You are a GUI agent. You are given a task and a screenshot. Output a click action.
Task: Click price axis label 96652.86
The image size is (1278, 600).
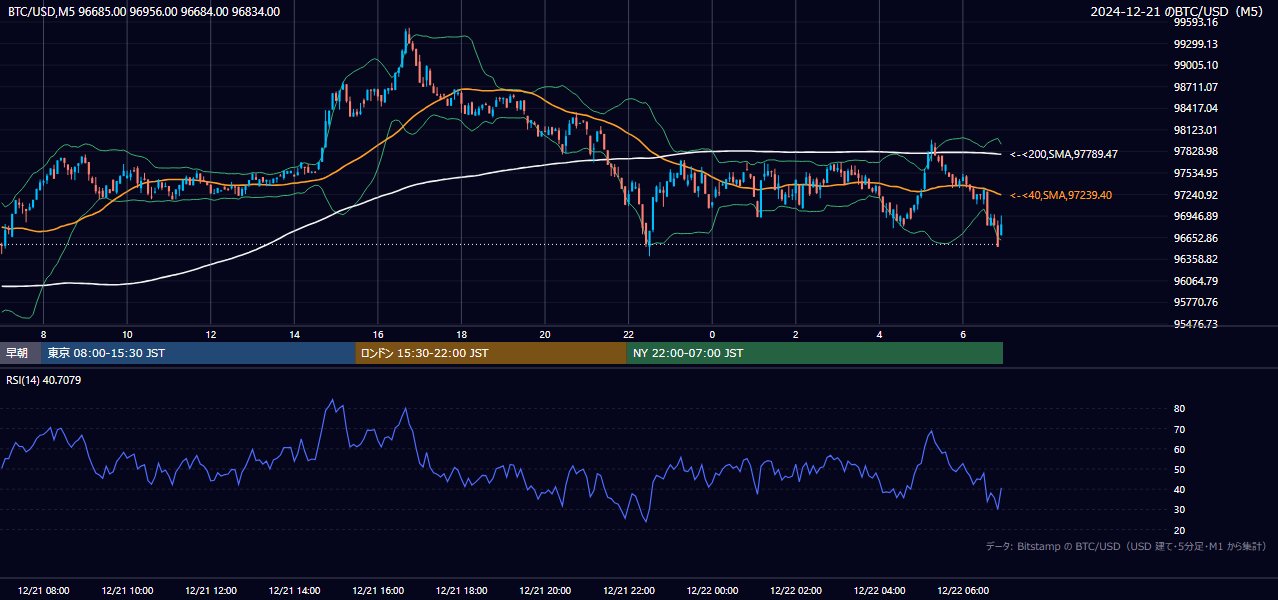(1195, 238)
